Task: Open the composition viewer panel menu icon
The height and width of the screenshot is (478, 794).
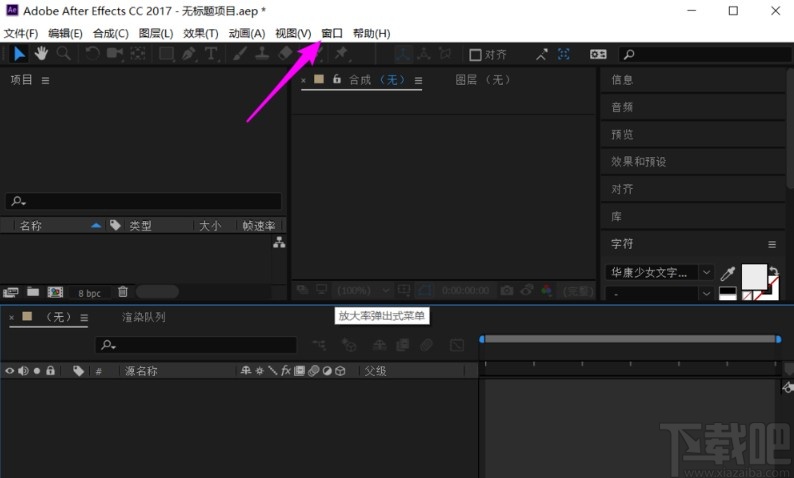Action: (418, 81)
